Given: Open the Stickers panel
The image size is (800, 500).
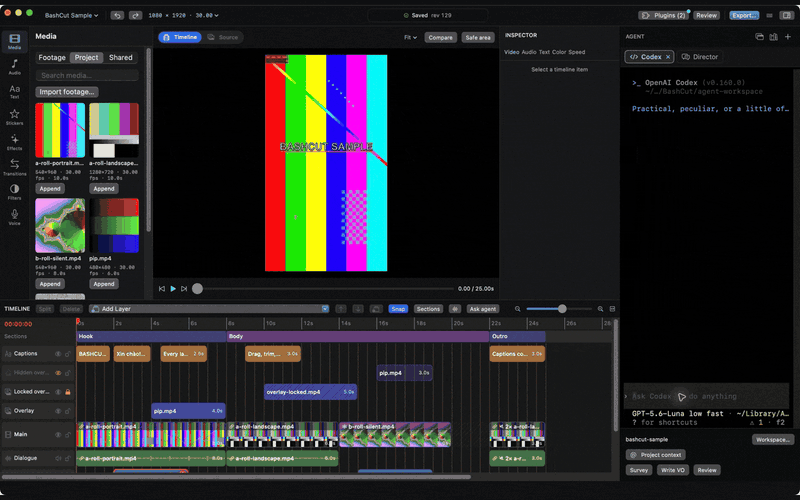Looking at the screenshot, I should [14, 117].
